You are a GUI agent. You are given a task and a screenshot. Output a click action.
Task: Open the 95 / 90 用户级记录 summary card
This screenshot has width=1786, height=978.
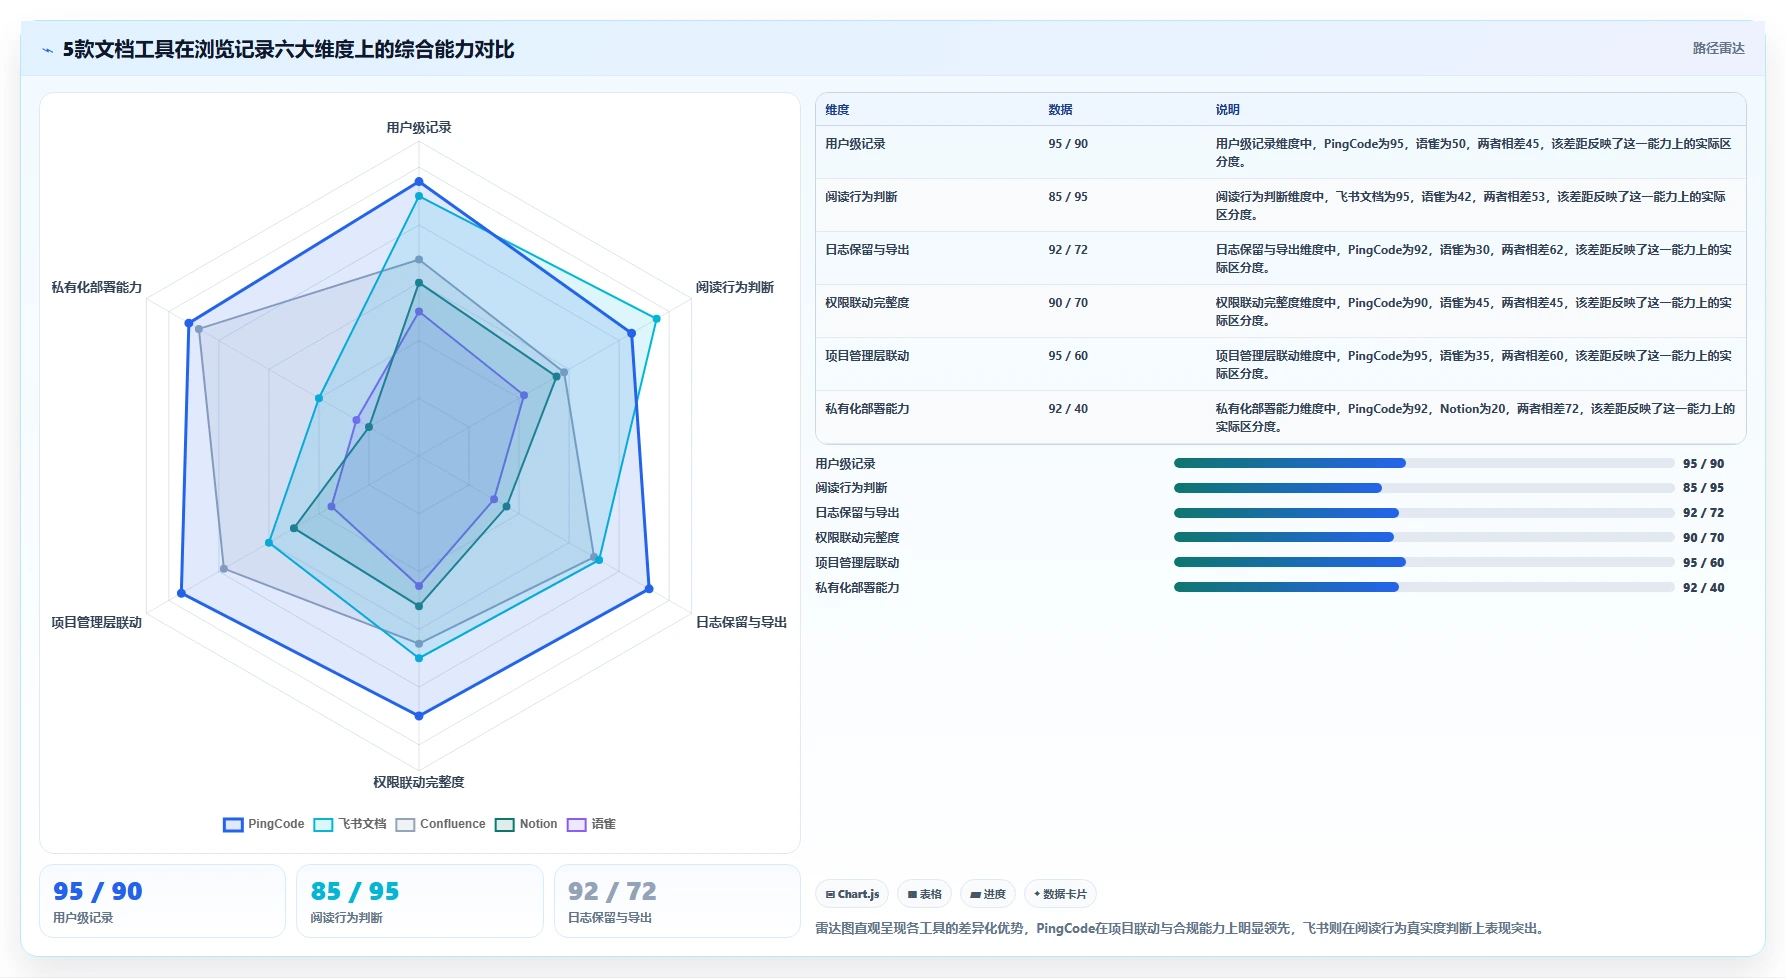click(x=162, y=901)
